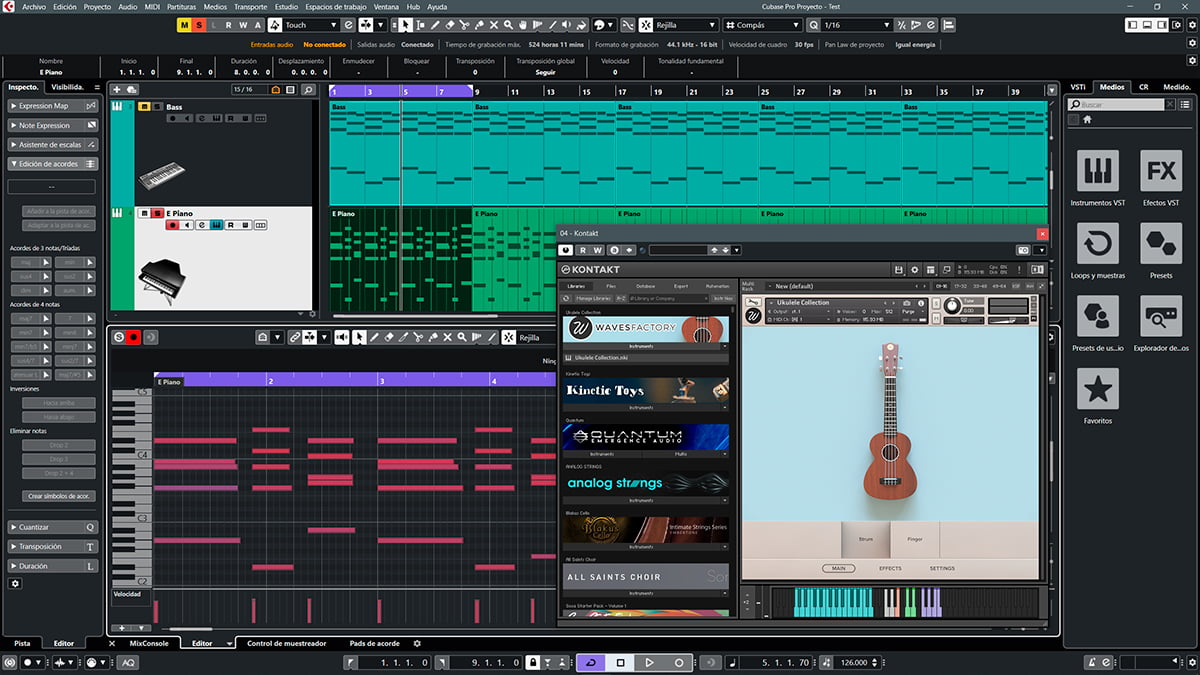
Task: Switch to the MixConsole tab
Action: (x=149, y=643)
